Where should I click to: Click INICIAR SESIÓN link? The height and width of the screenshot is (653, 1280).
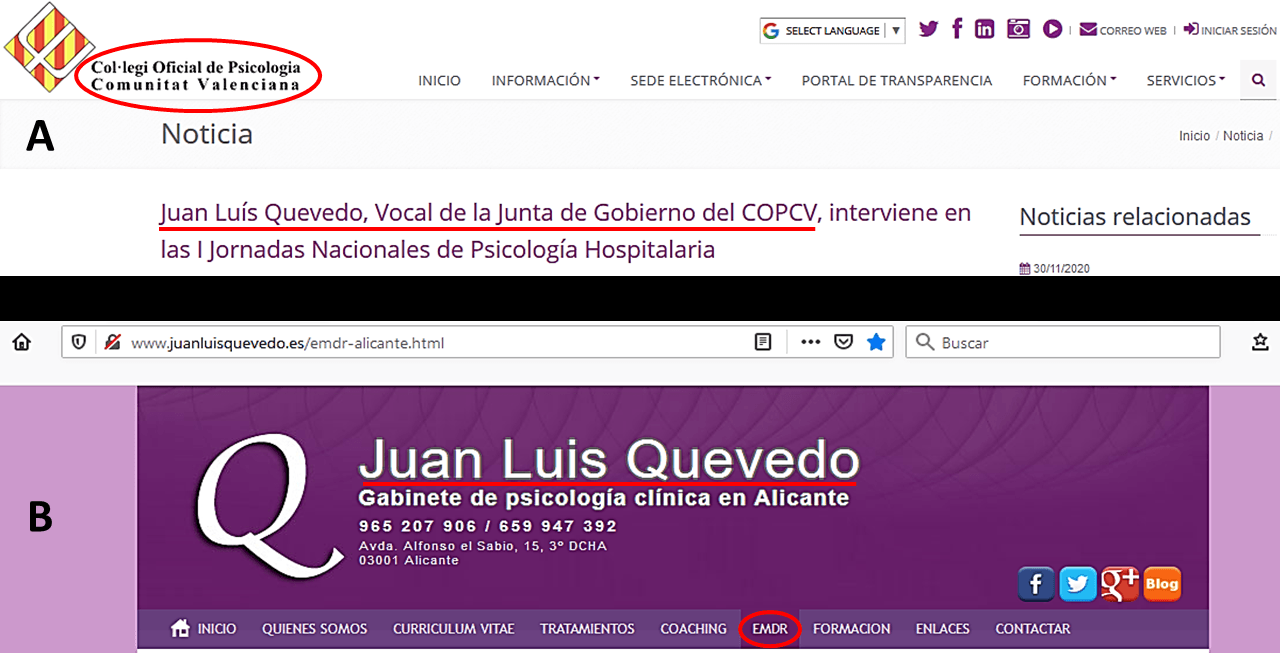click(1230, 30)
